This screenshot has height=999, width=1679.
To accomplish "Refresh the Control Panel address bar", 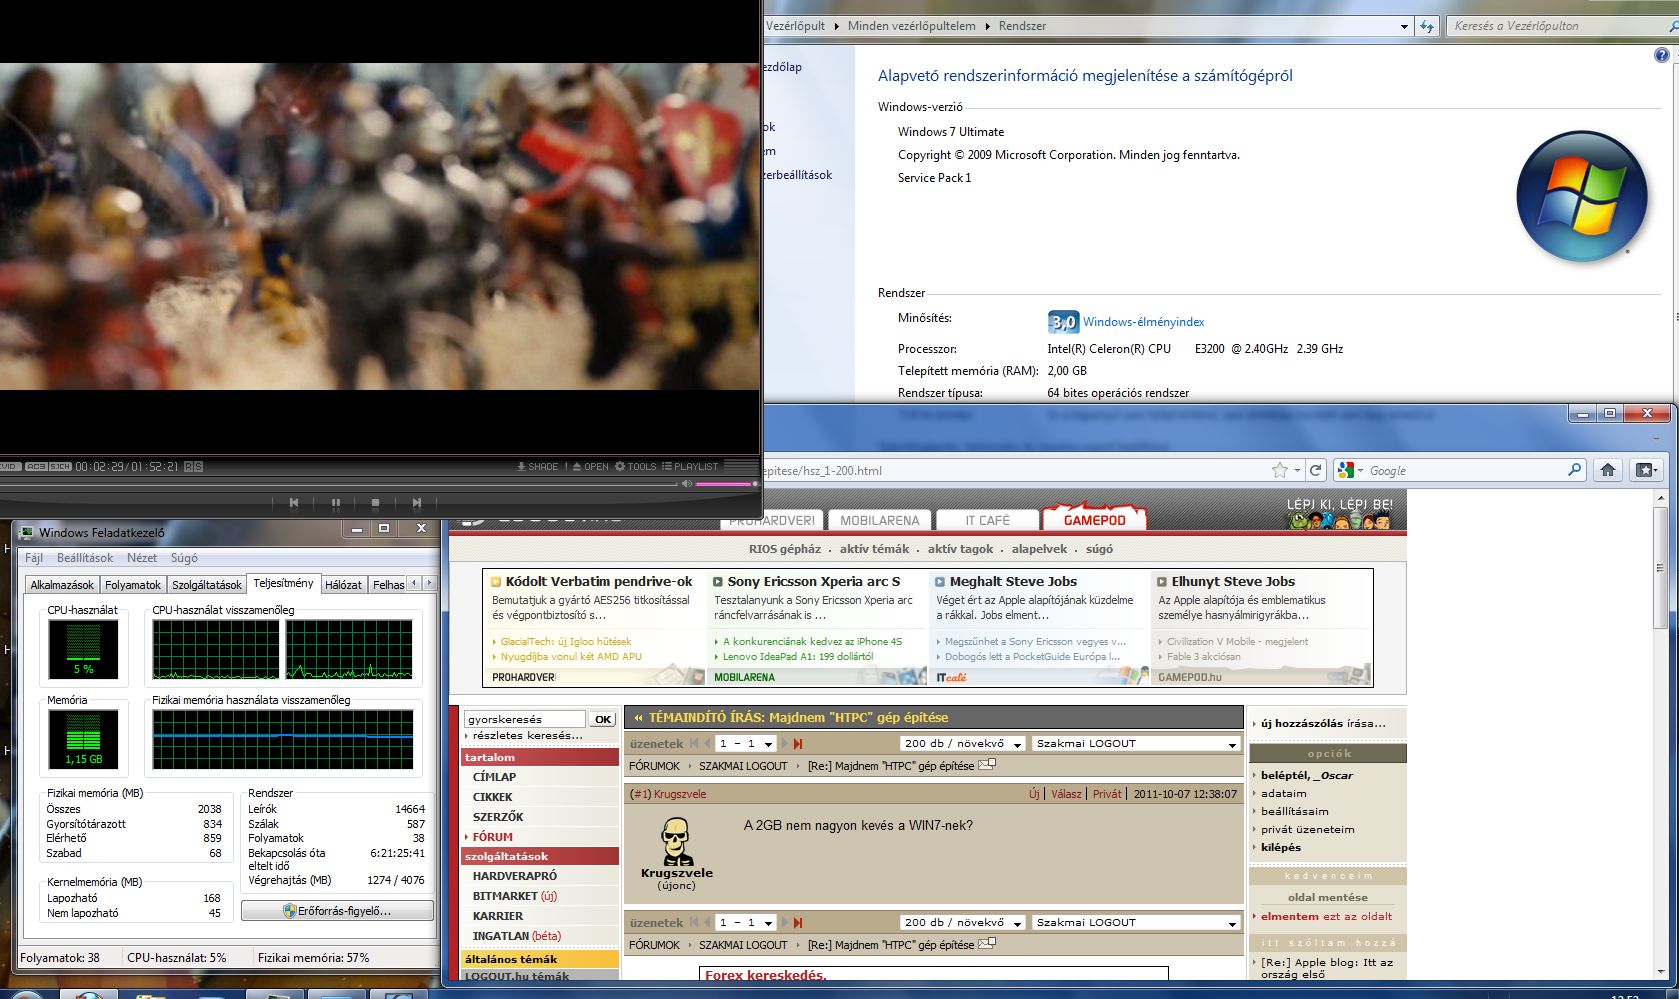I will pyautogui.click(x=1427, y=26).
